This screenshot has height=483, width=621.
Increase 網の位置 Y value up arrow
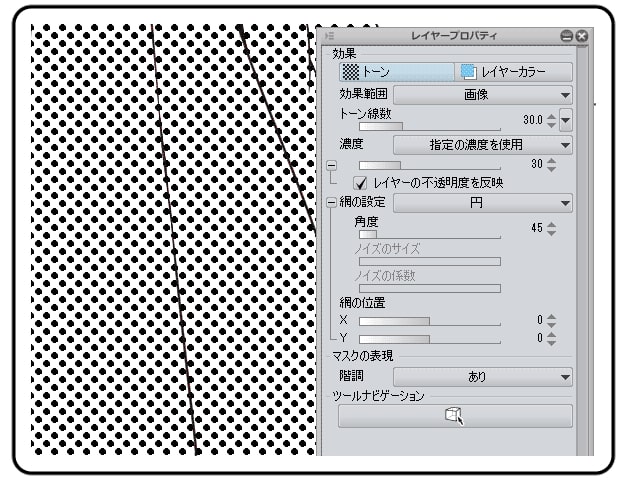pos(551,335)
